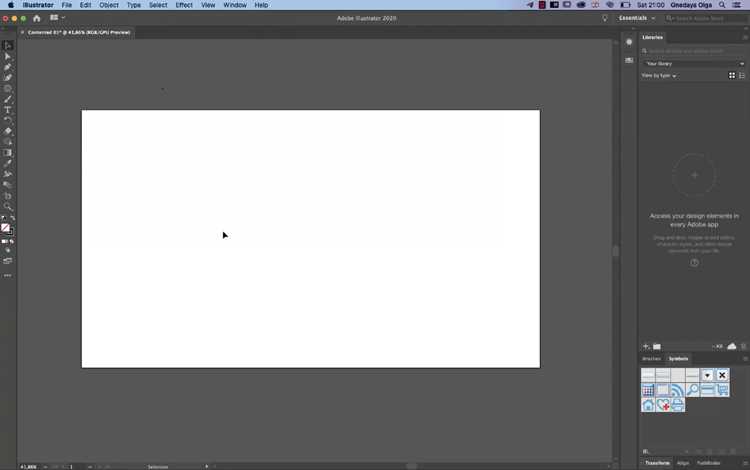Open the Help menu
750x470 pixels.
[261, 5]
